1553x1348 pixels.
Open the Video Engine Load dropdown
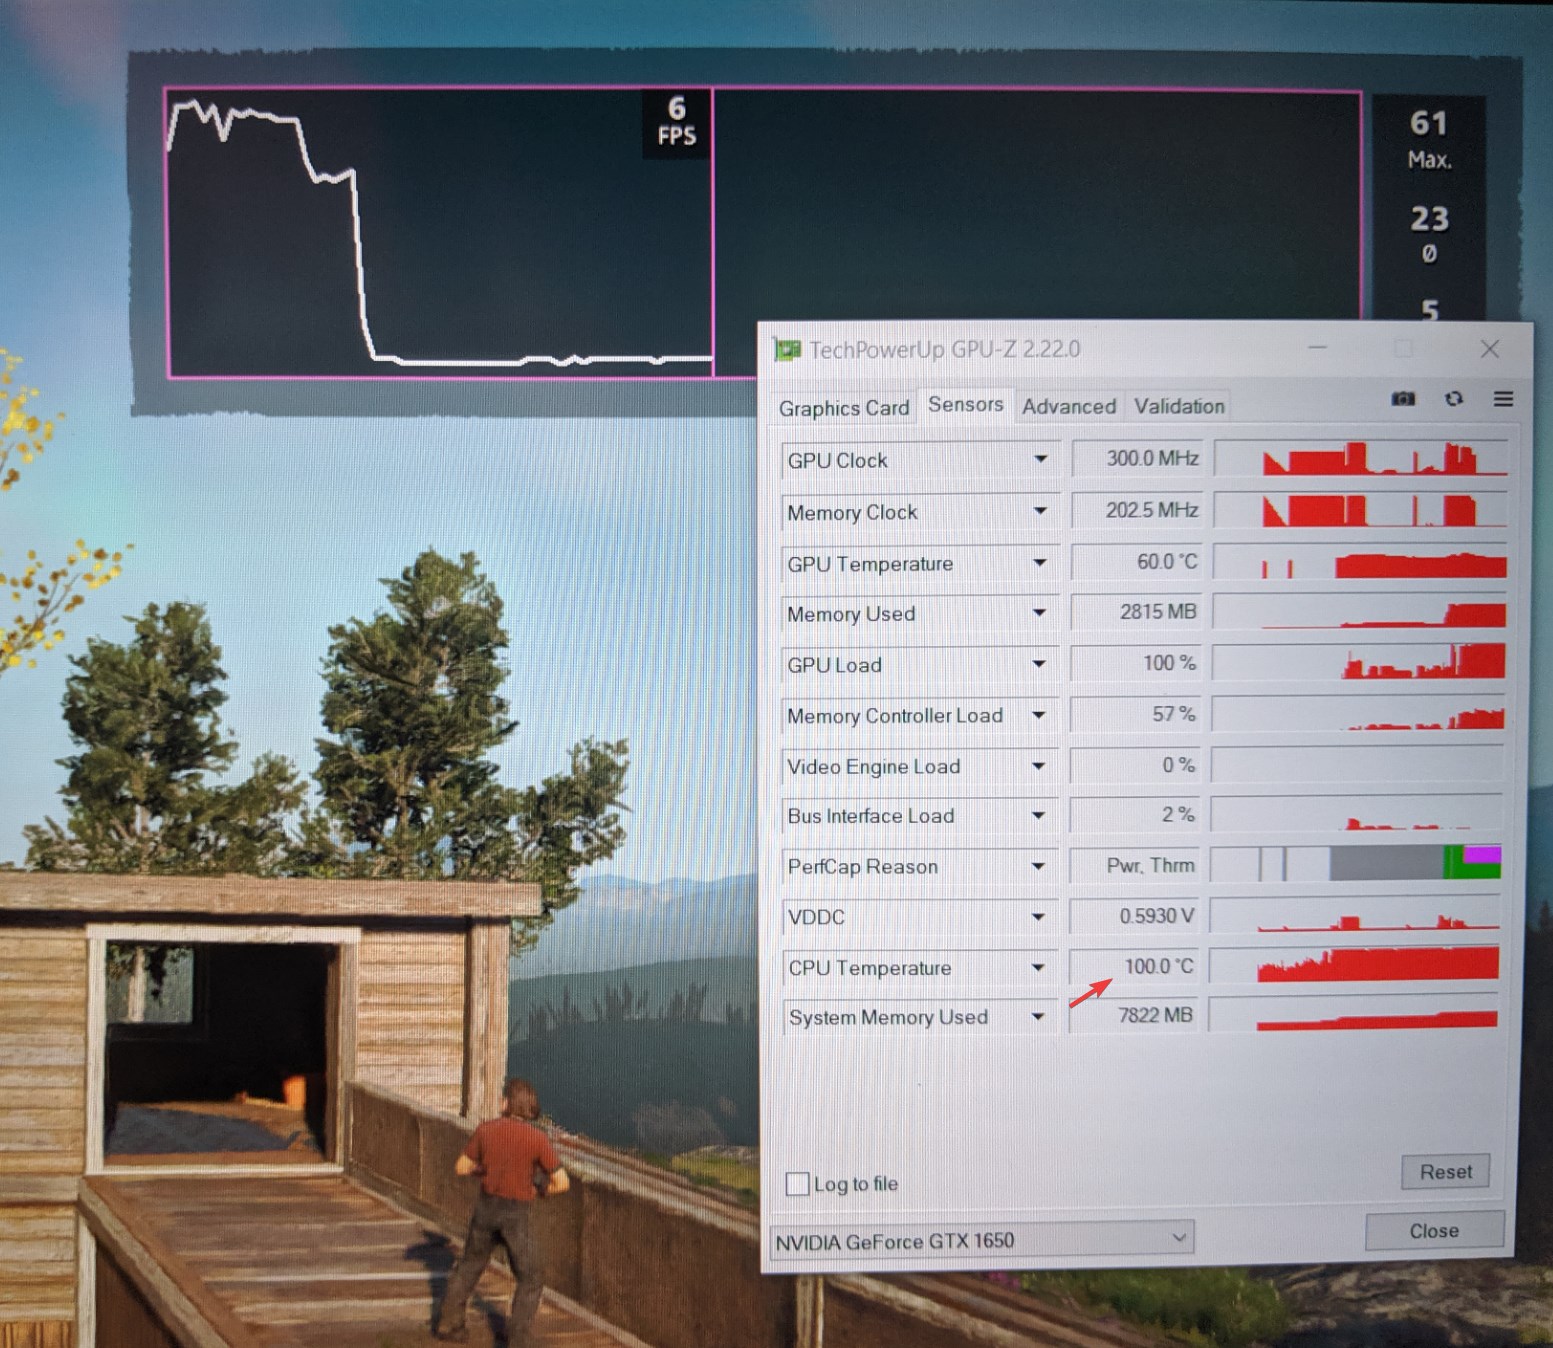pyautogui.click(x=1039, y=766)
